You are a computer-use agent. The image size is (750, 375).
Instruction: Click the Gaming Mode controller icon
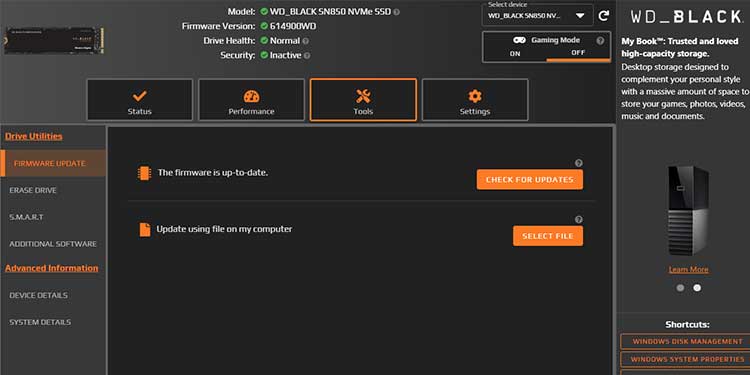[x=520, y=40]
